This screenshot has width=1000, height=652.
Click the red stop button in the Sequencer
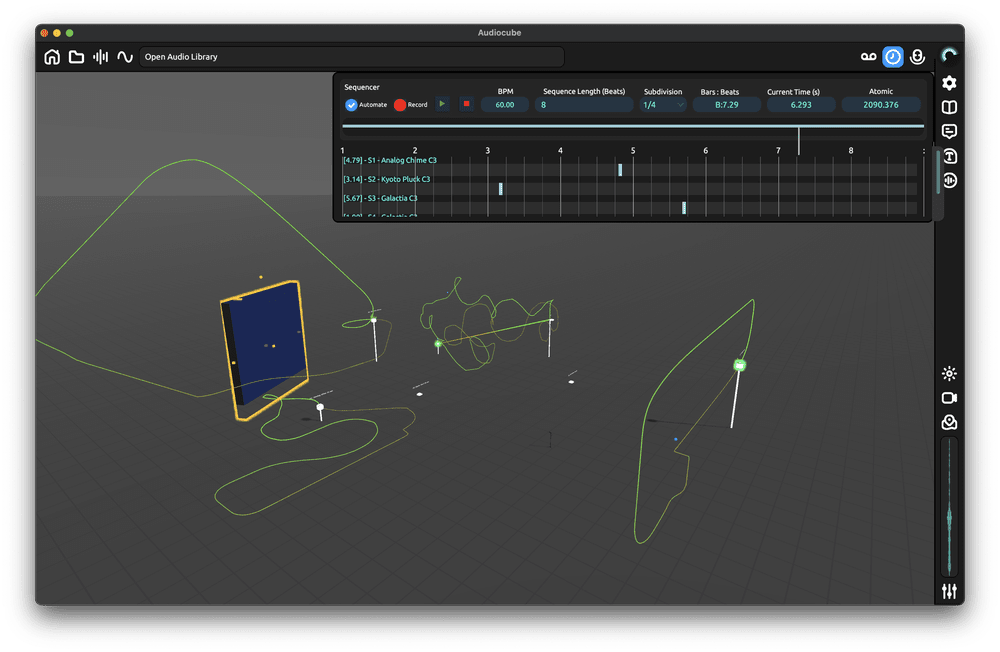(x=466, y=103)
